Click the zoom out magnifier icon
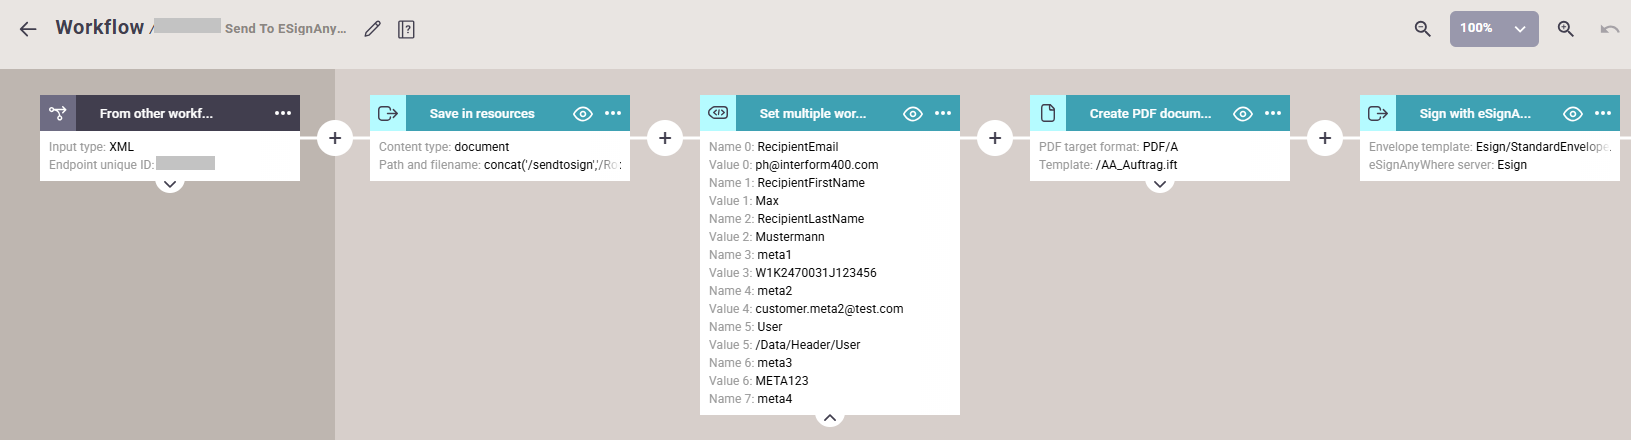Viewport: 1631px width, 440px height. 1422,29
